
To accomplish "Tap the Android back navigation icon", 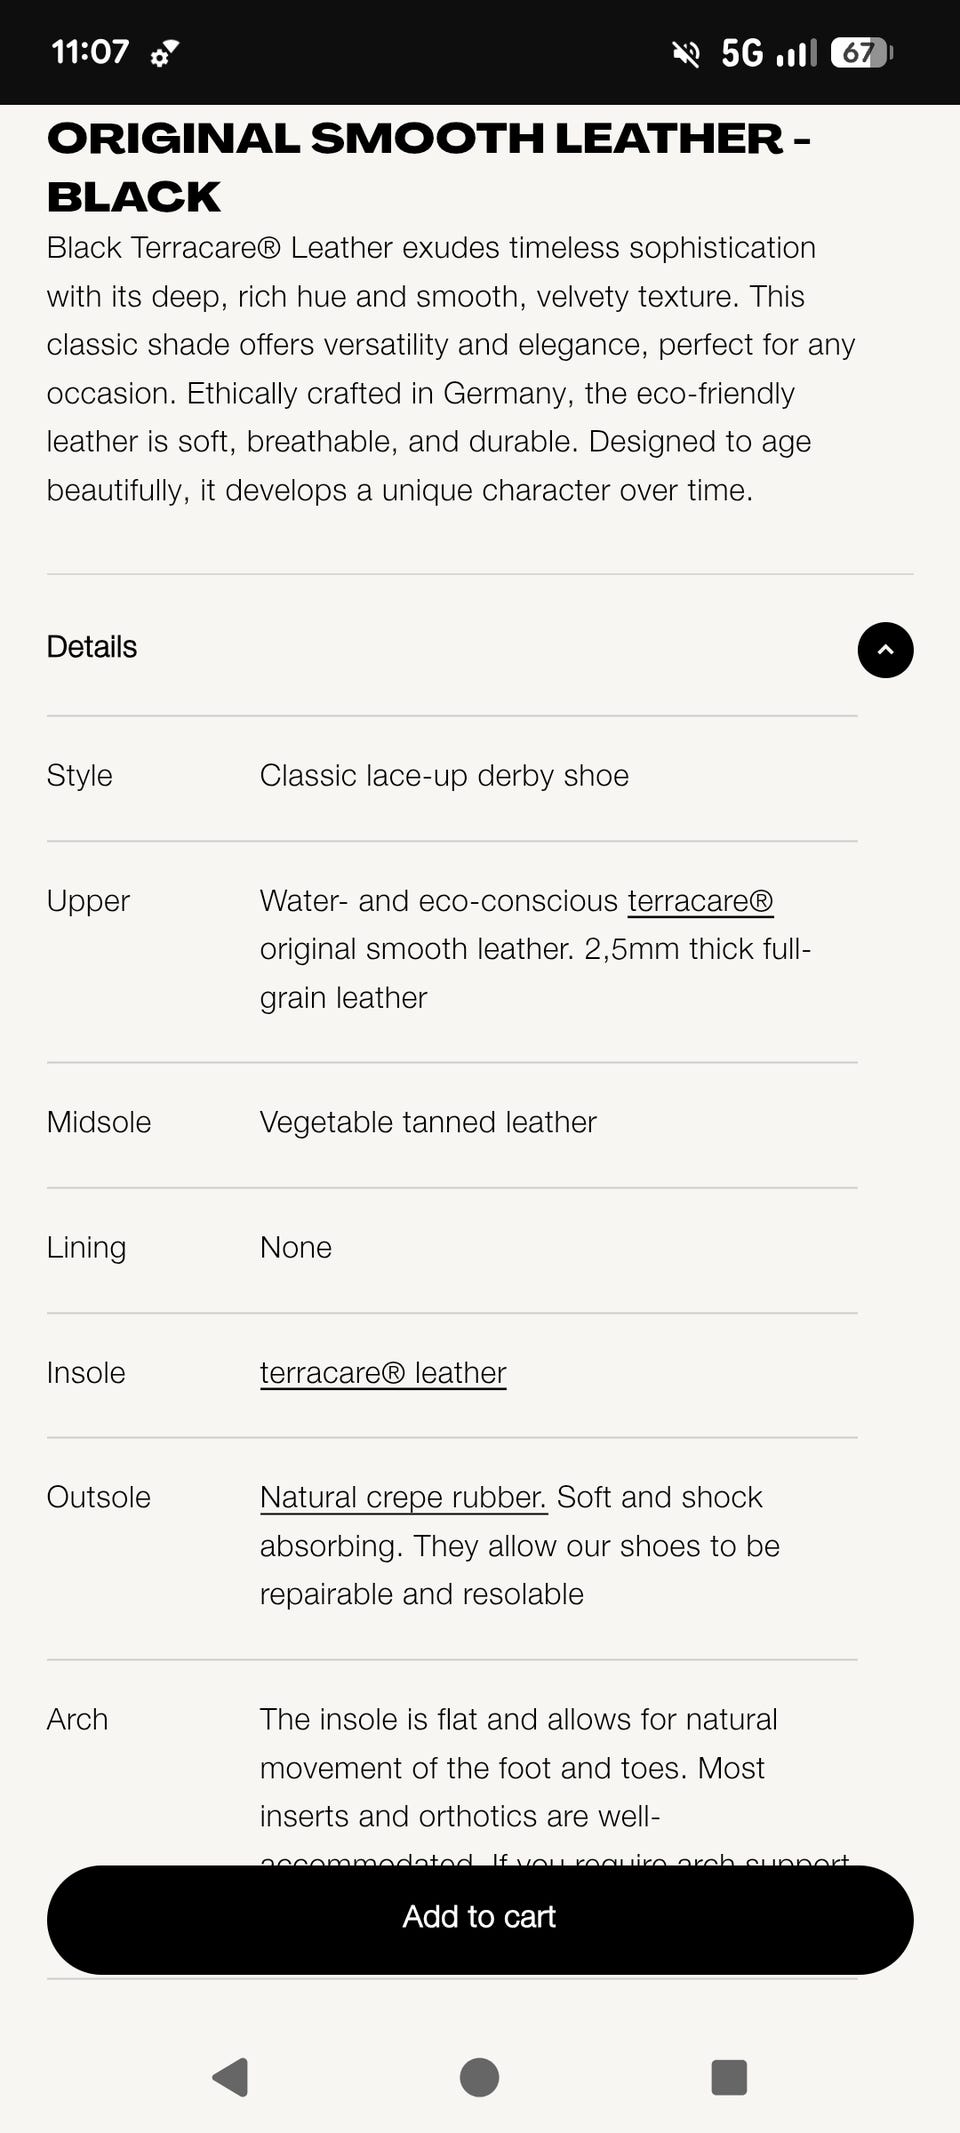I will [231, 2077].
